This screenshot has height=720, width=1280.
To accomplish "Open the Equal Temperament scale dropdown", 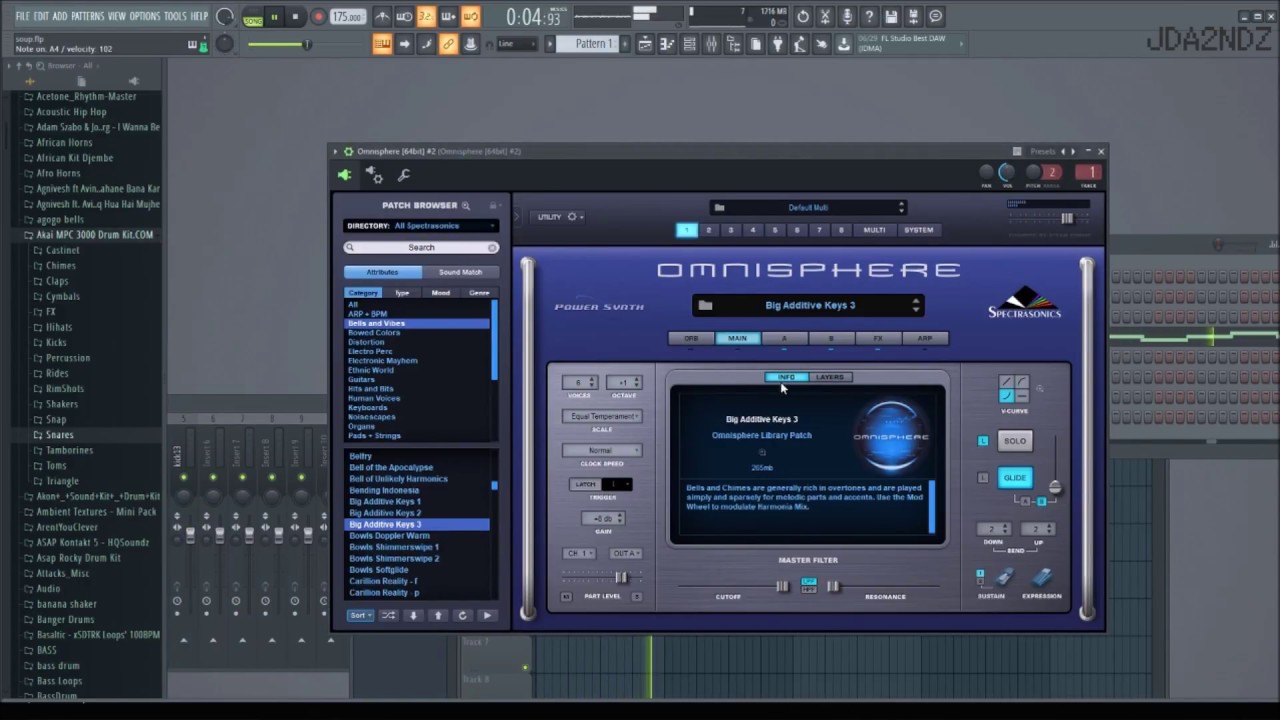I will [x=602, y=416].
